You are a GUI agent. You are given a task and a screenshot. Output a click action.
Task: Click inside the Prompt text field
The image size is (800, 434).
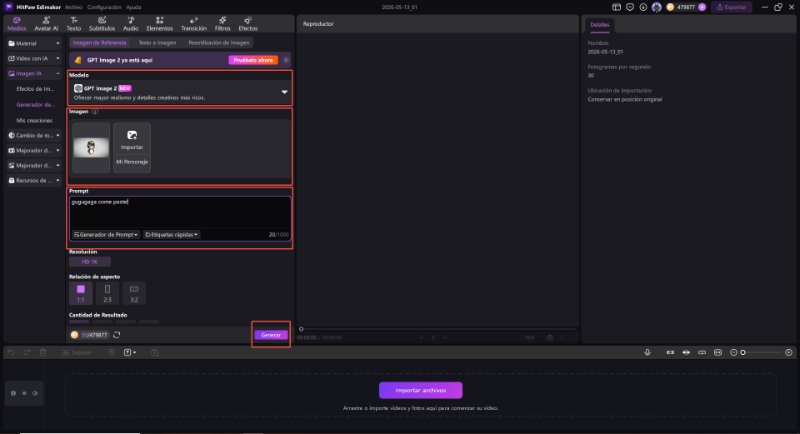click(180, 212)
